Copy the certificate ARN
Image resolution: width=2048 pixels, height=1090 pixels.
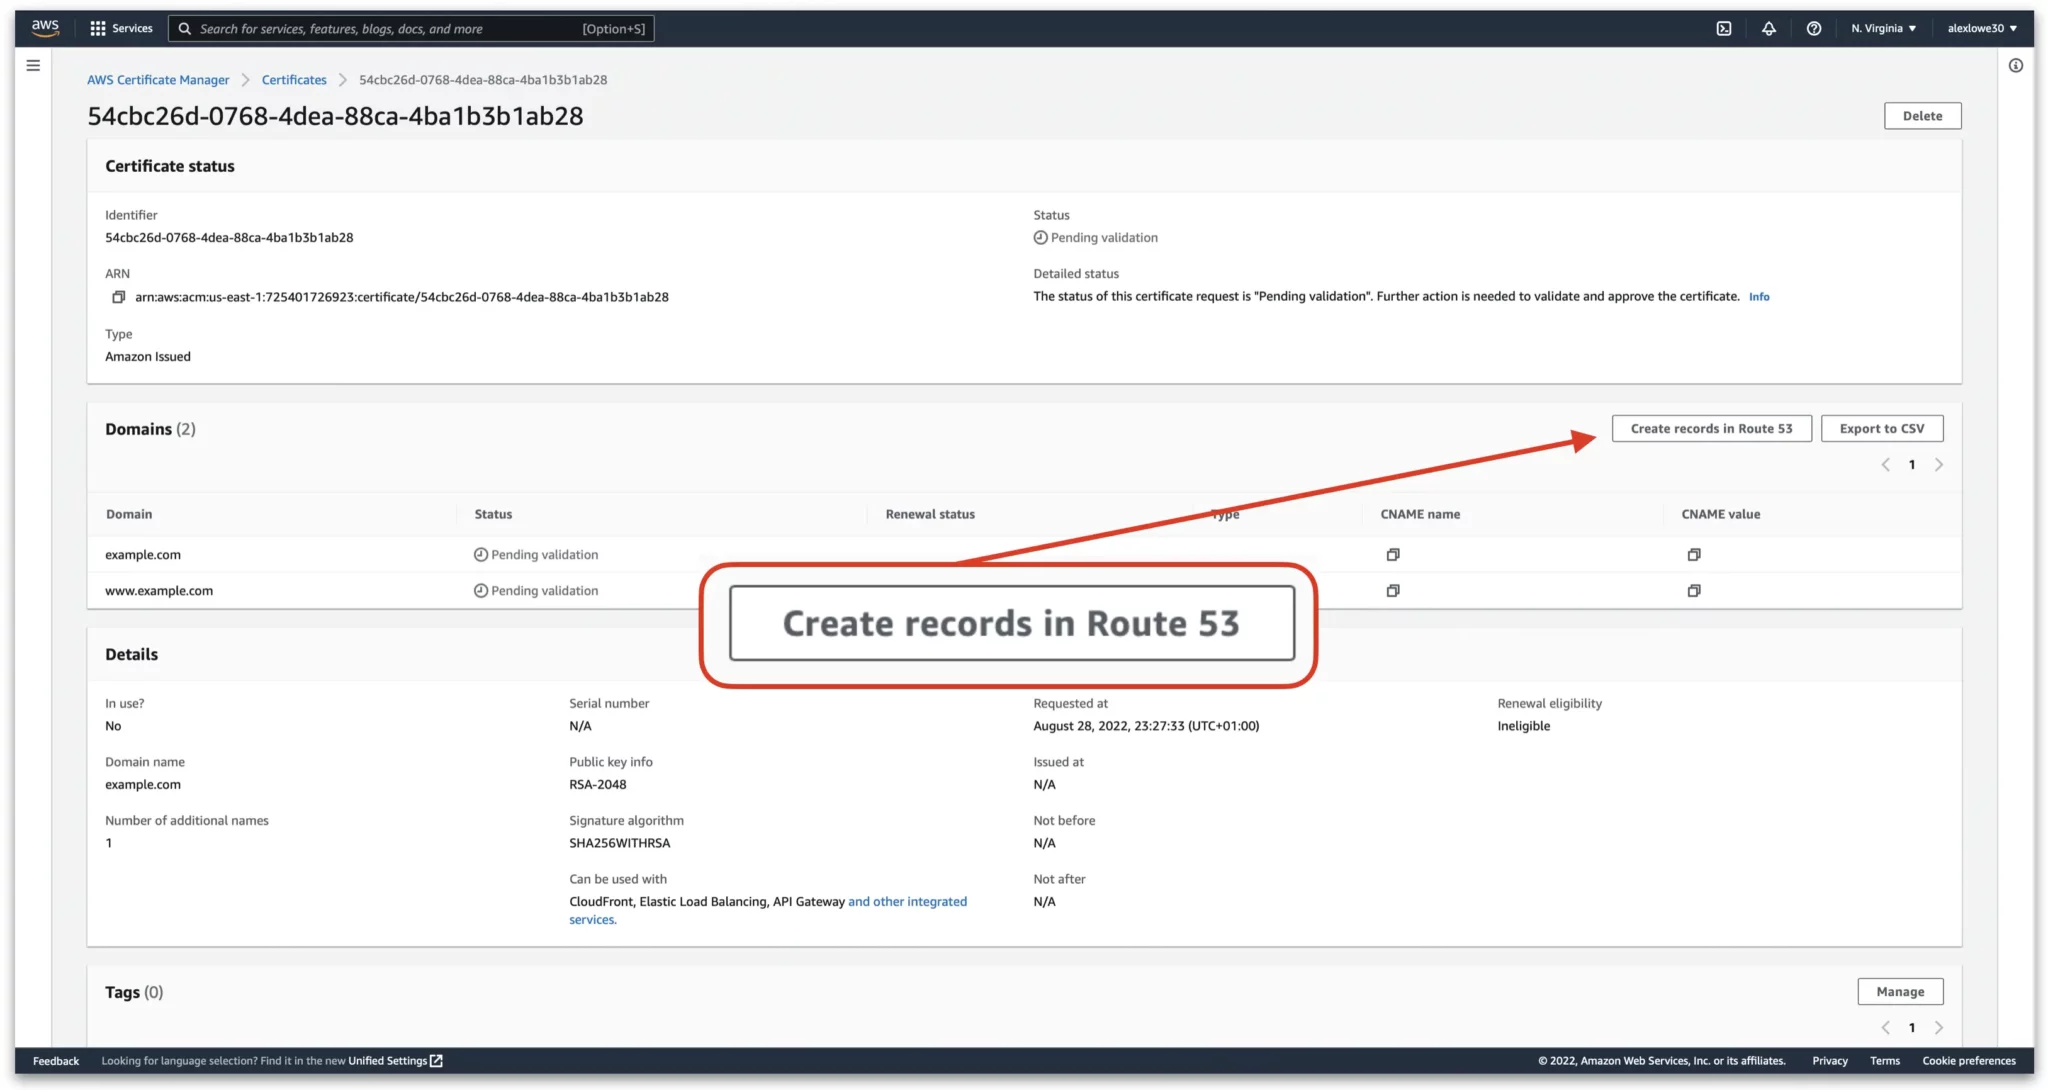pos(118,297)
